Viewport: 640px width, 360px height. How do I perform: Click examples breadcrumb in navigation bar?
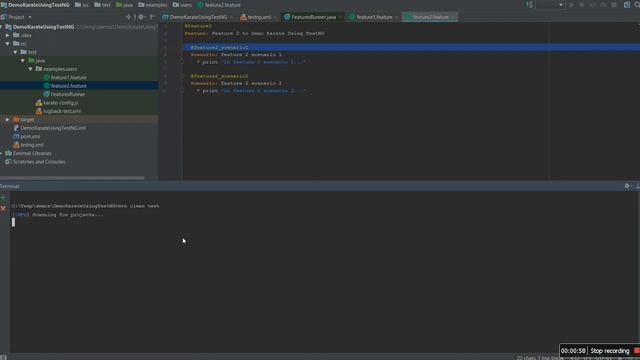(153, 5)
